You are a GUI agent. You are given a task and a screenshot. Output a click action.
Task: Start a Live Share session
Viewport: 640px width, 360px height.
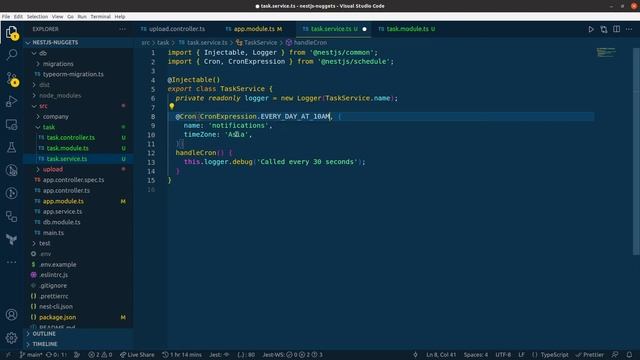coord(137,355)
